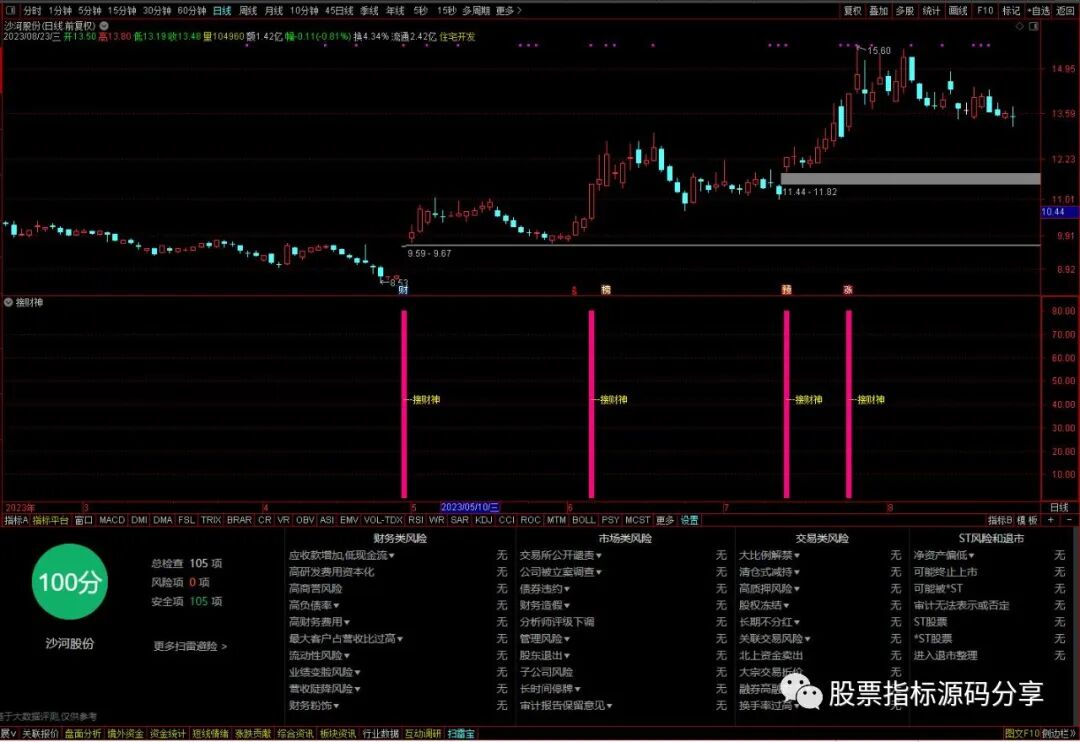Click the 指标B button
This screenshot has width=1080, height=742.
[999, 520]
